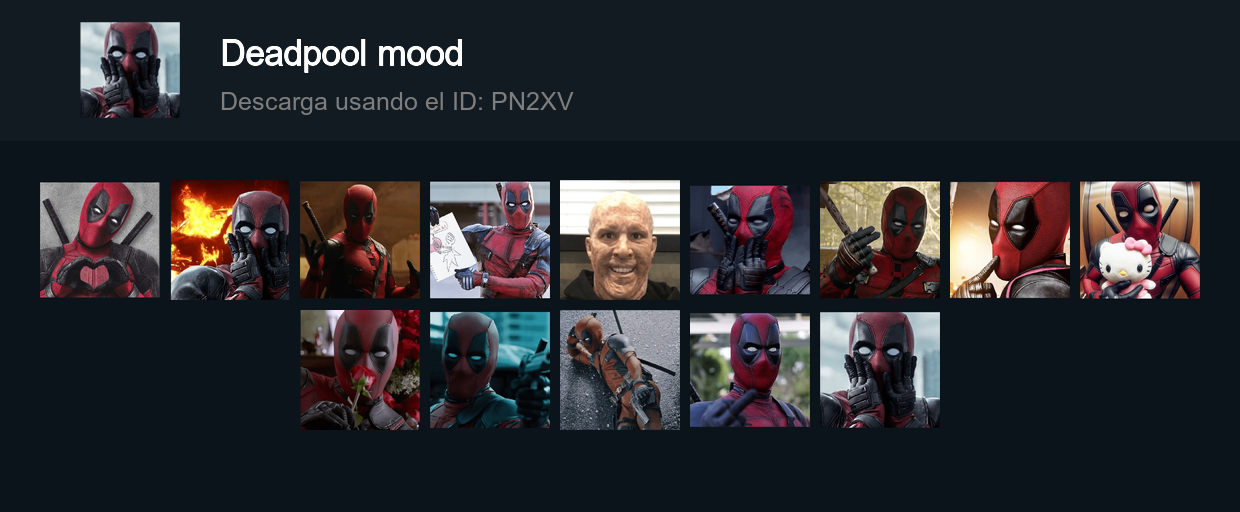Choose Deadpool drawing a sword from back
Viewport: 1240px width, 512px height.
tap(880, 240)
